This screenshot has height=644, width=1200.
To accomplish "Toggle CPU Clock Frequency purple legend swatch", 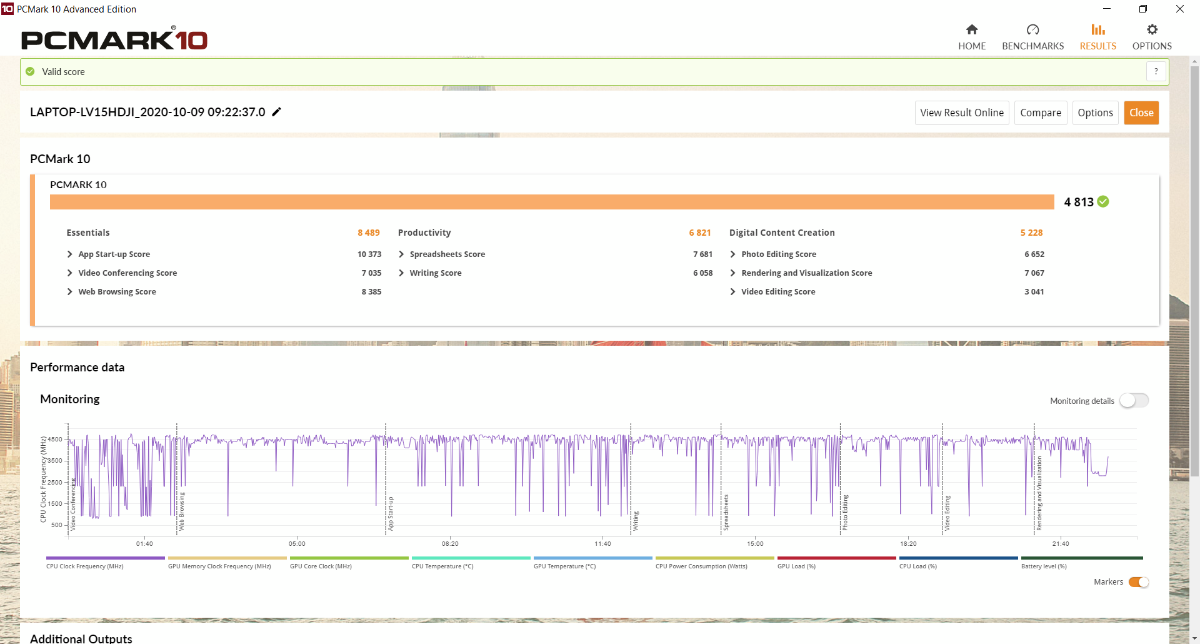I will pyautogui.click(x=105, y=558).
